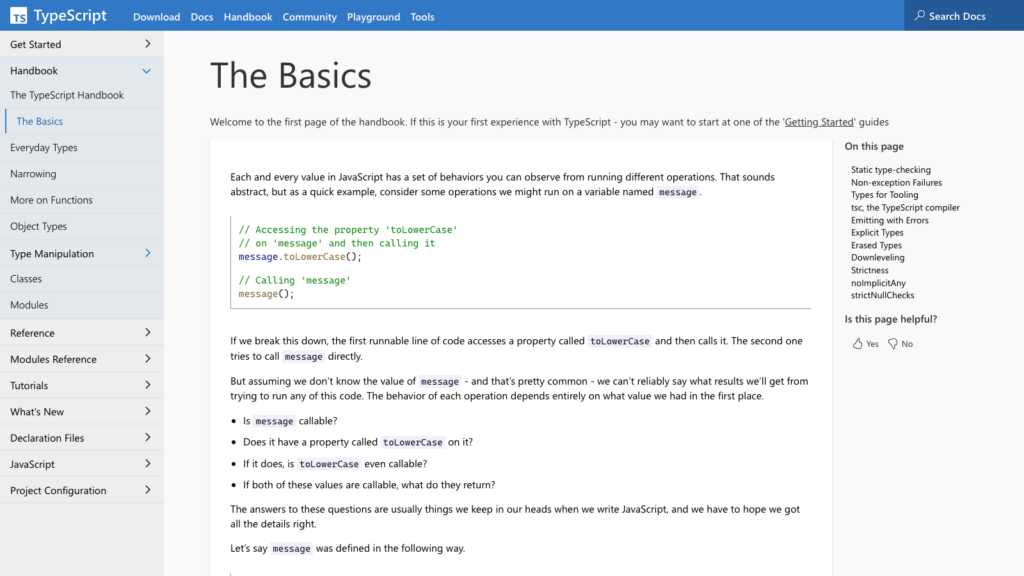Click the 'On this page' heading
Viewport: 1024px width, 576px height.
pos(874,146)
